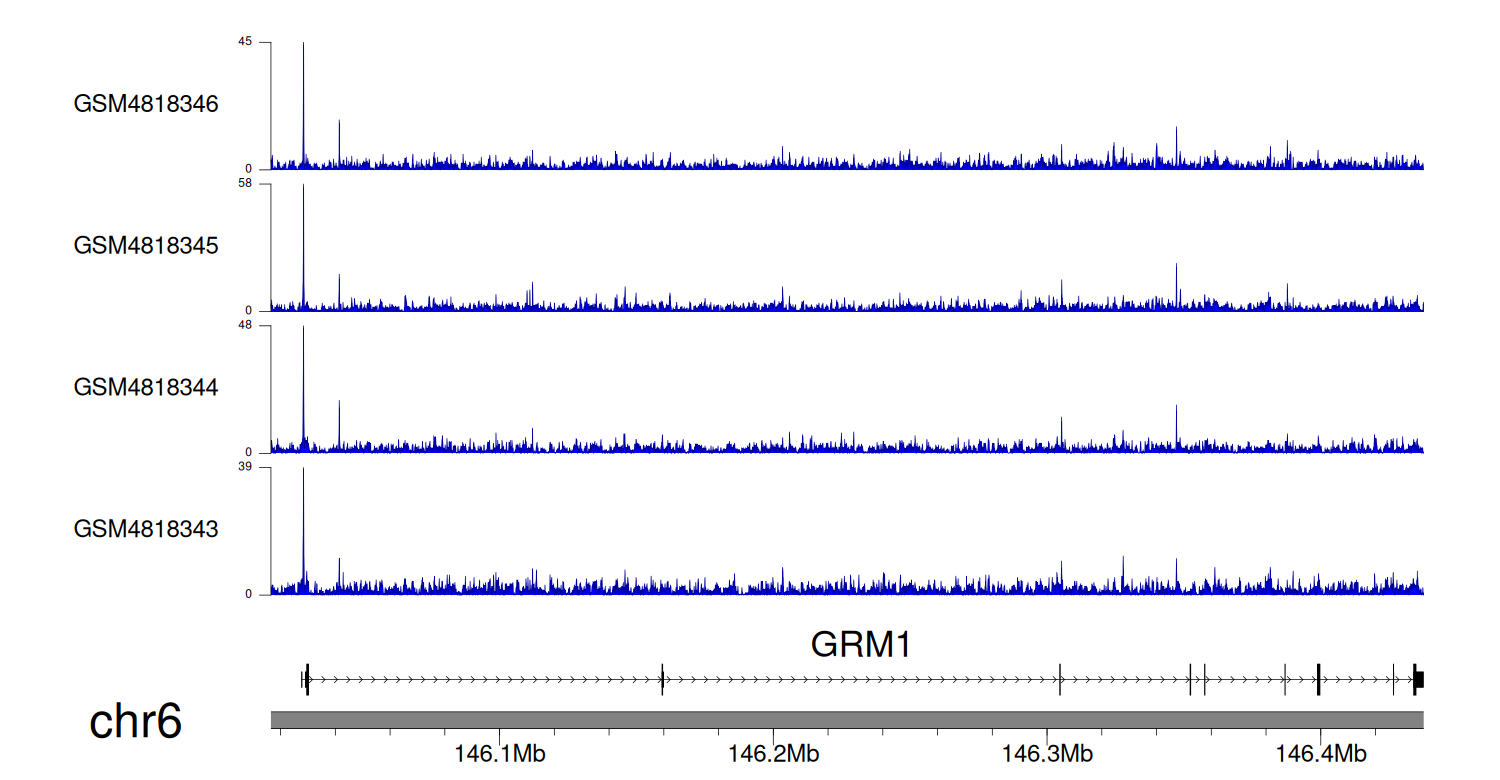
Task: Click the chr6 chromosome label
Action: point(136,722)
